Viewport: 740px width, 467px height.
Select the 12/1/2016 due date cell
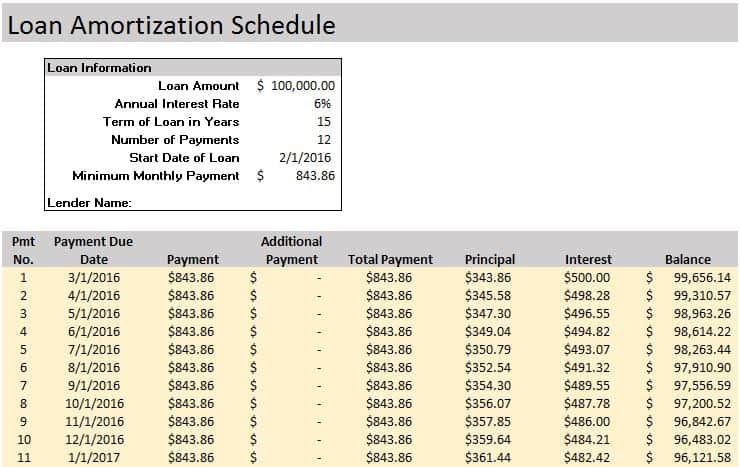point(93,439)
